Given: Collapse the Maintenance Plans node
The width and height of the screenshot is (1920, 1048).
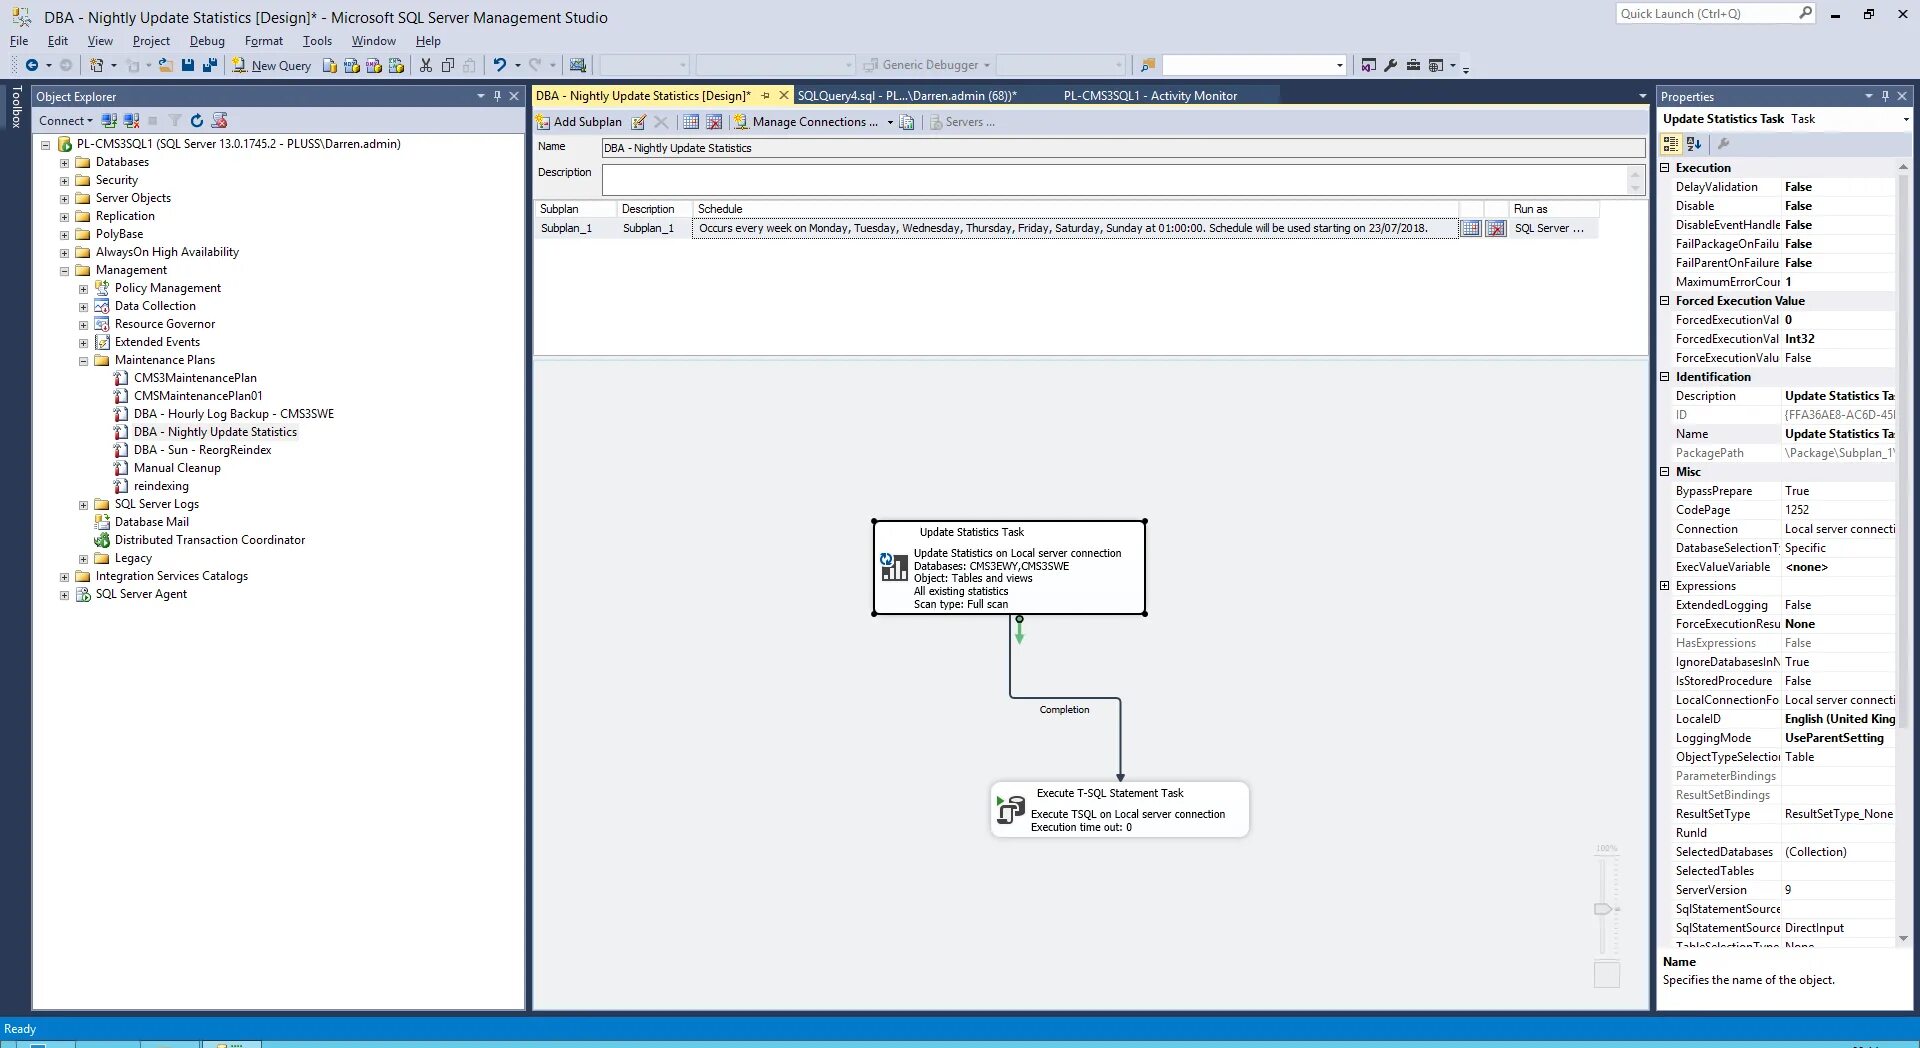Looking at the screenshot, I should click(x=84, y=361).
